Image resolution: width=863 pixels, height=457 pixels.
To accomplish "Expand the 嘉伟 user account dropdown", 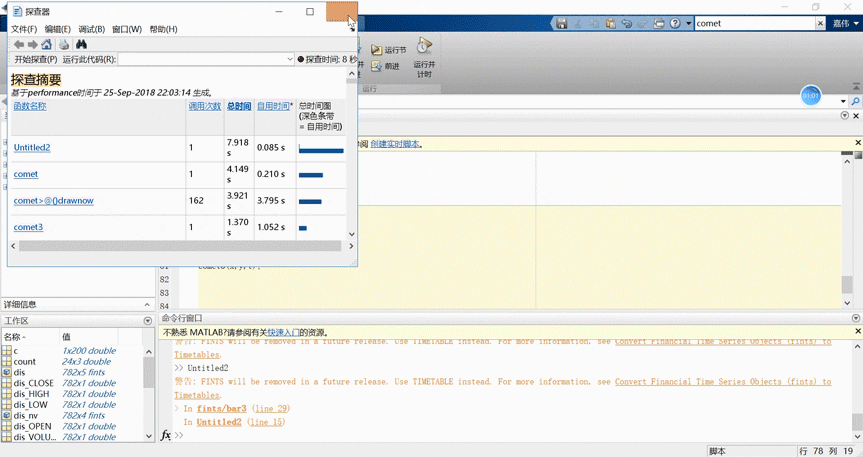I will pyautogui.click(x=845, y=23).
